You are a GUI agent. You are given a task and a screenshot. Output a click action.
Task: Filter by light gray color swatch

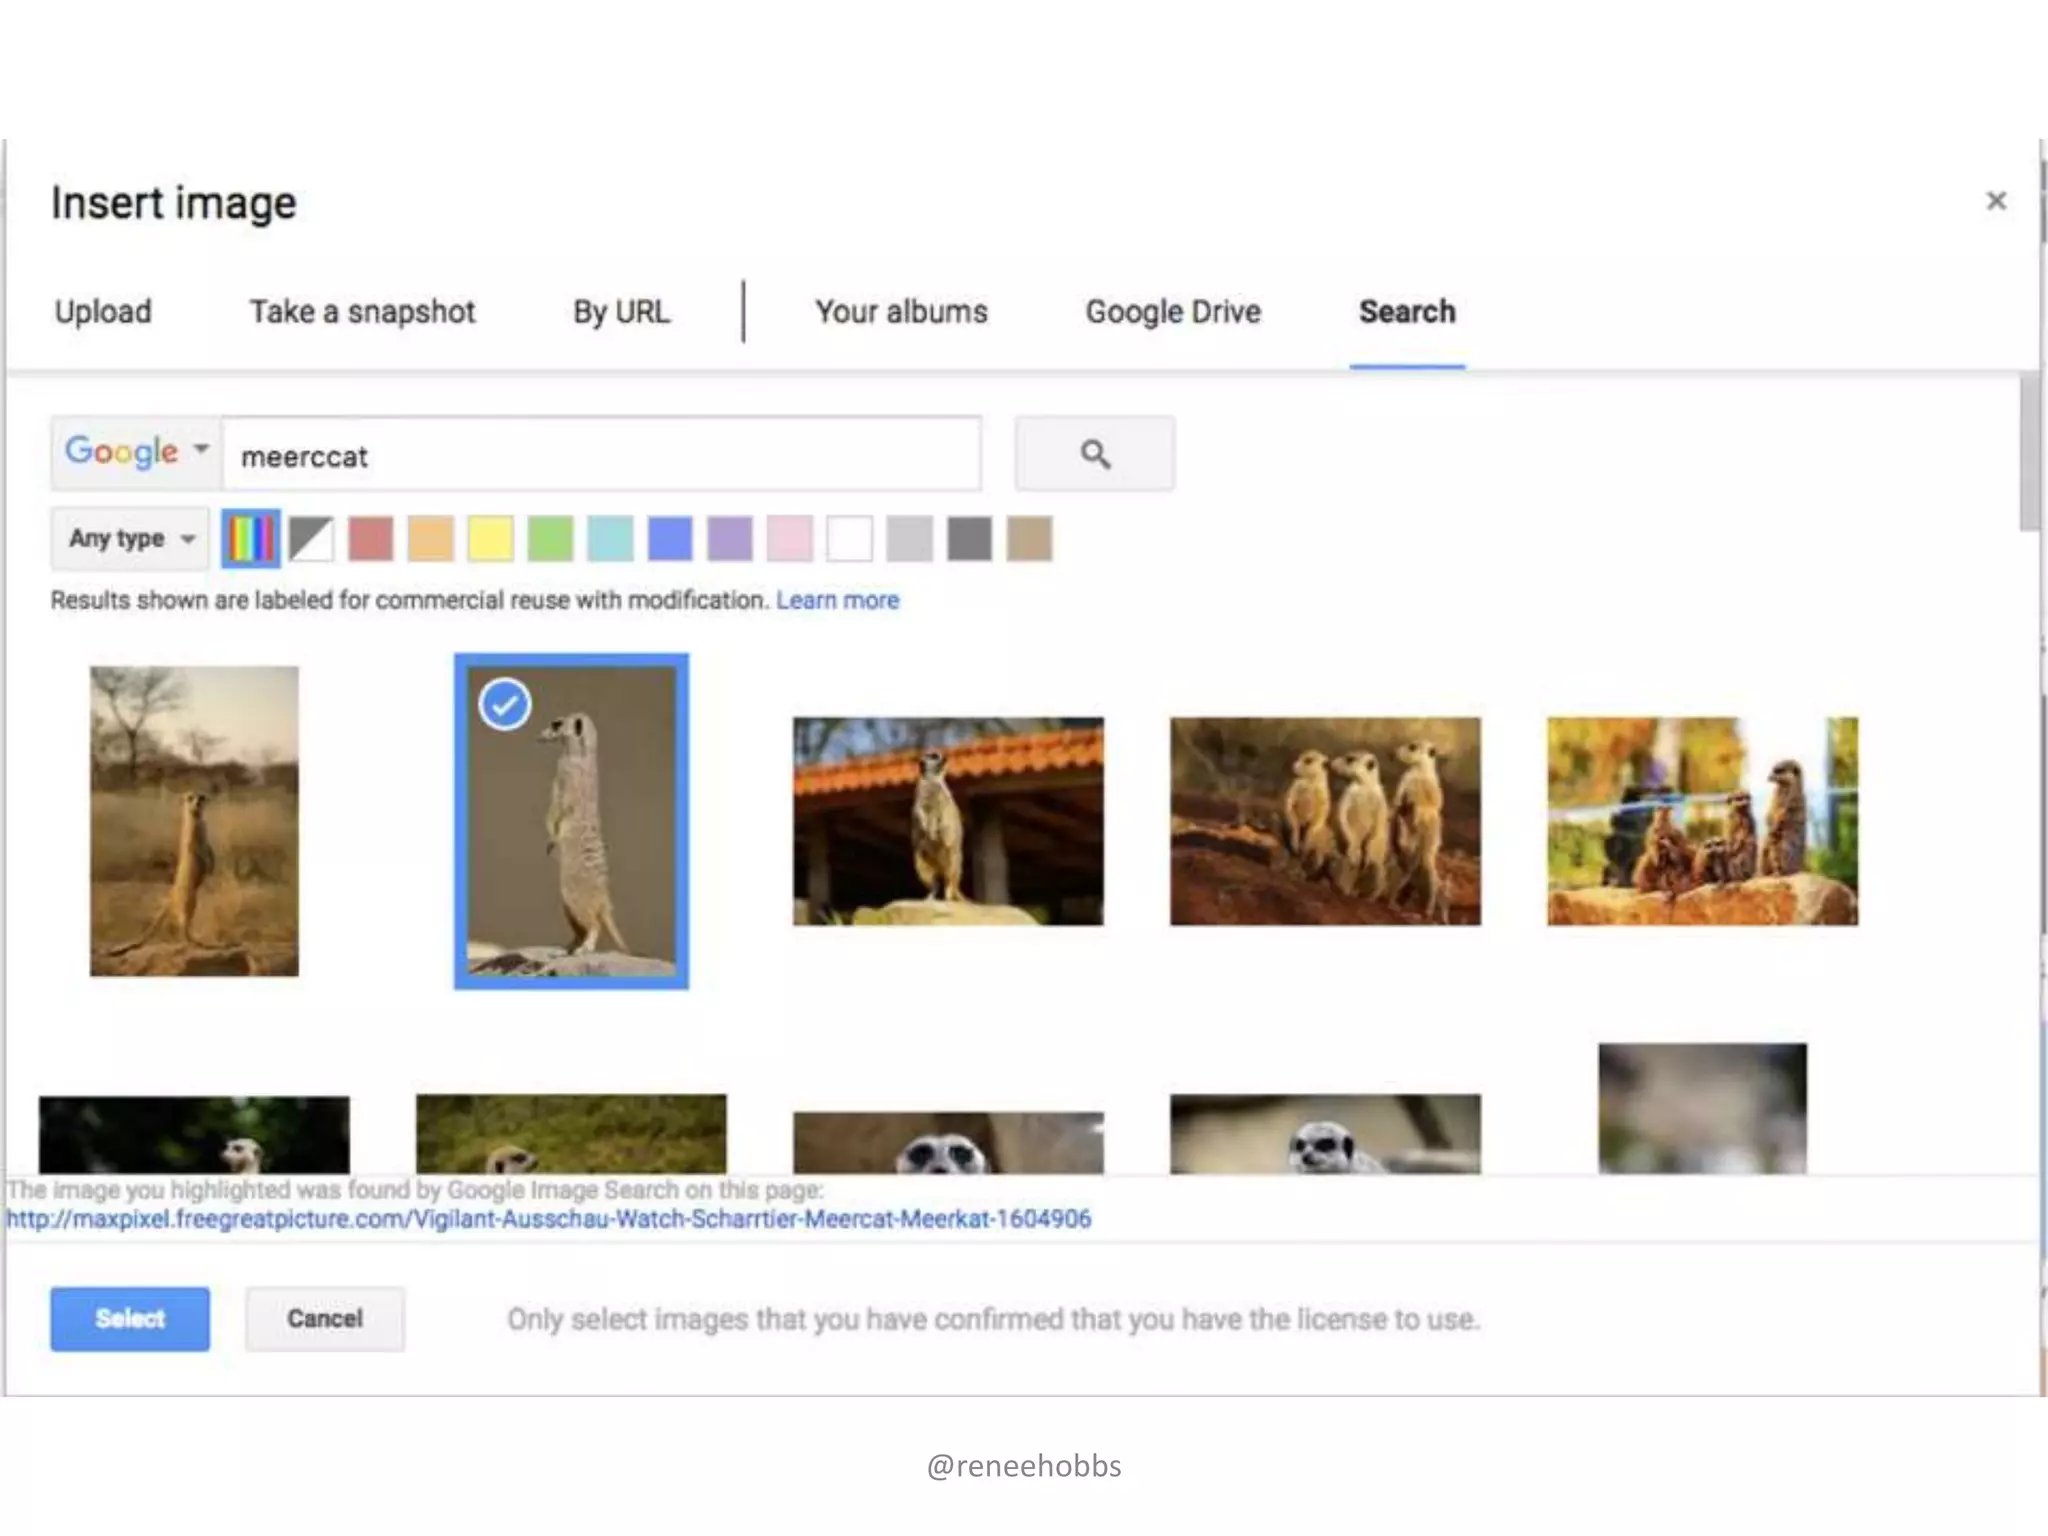(910, 539)
